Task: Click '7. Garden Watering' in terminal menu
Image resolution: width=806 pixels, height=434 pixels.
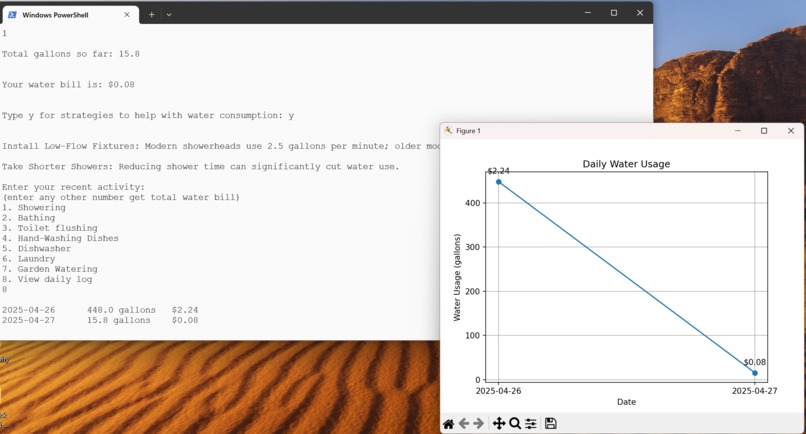Action: click(49, 269)
